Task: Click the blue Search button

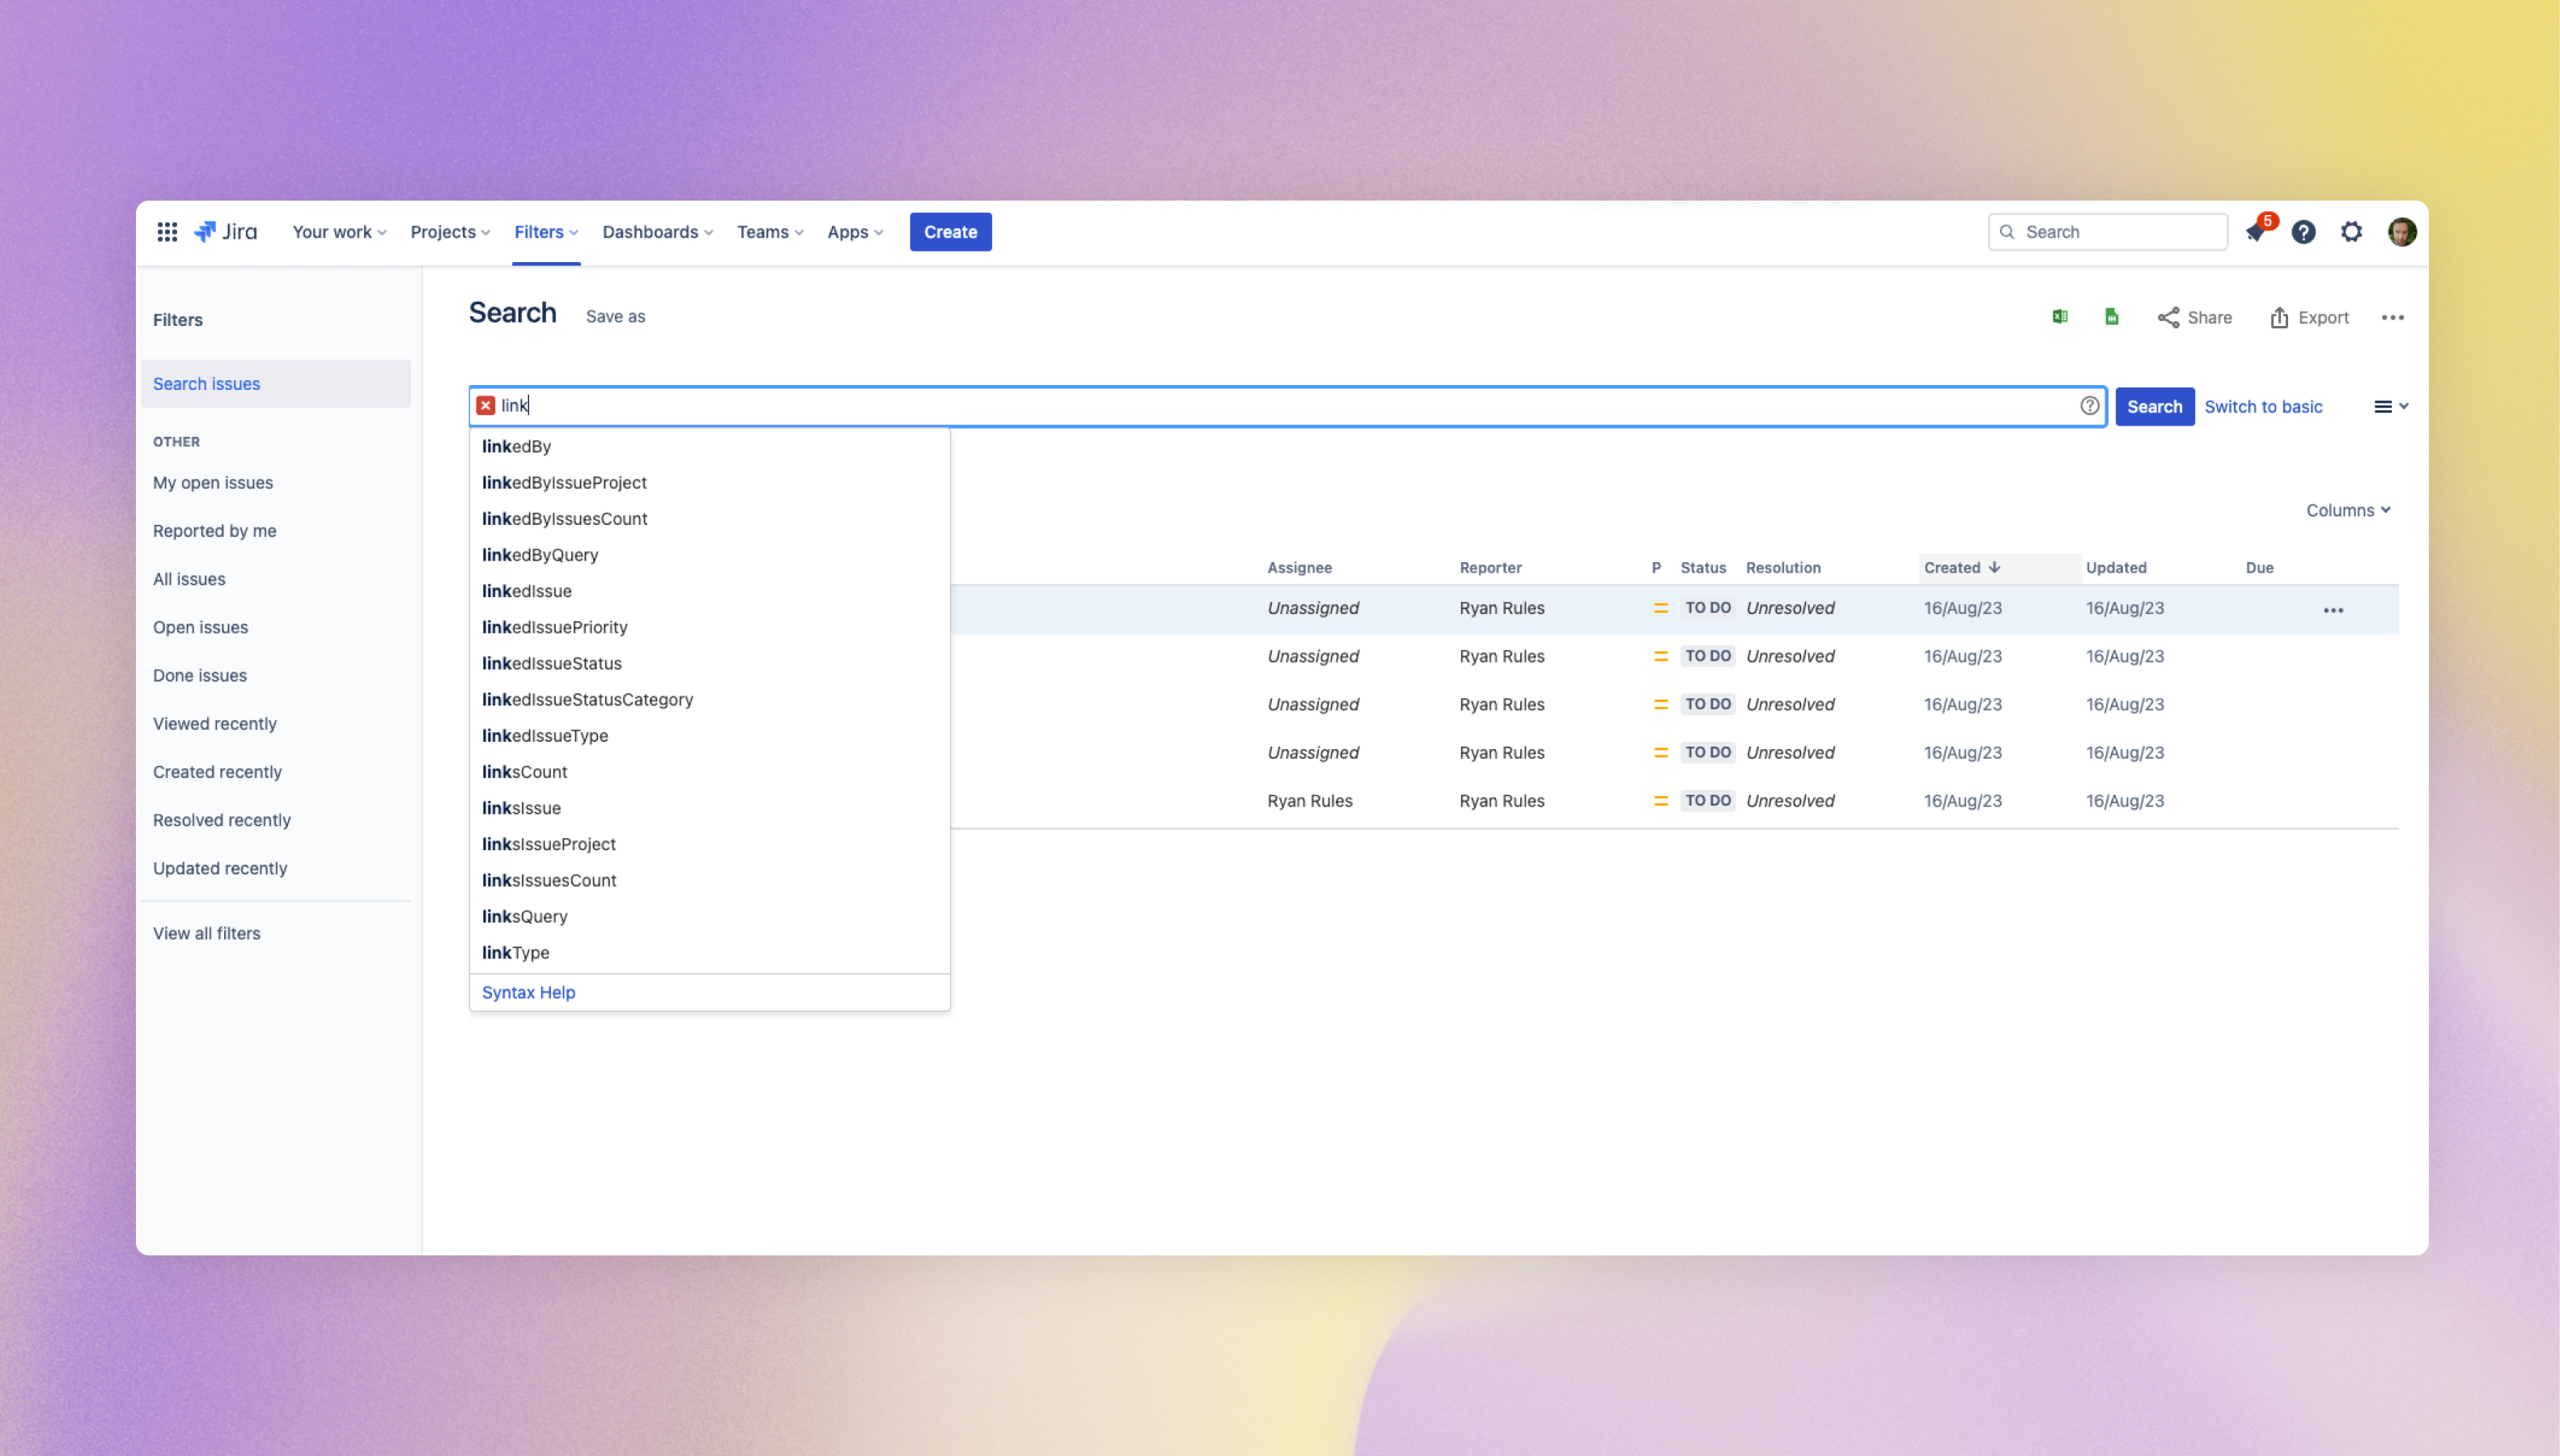Action: (2154, 406)
